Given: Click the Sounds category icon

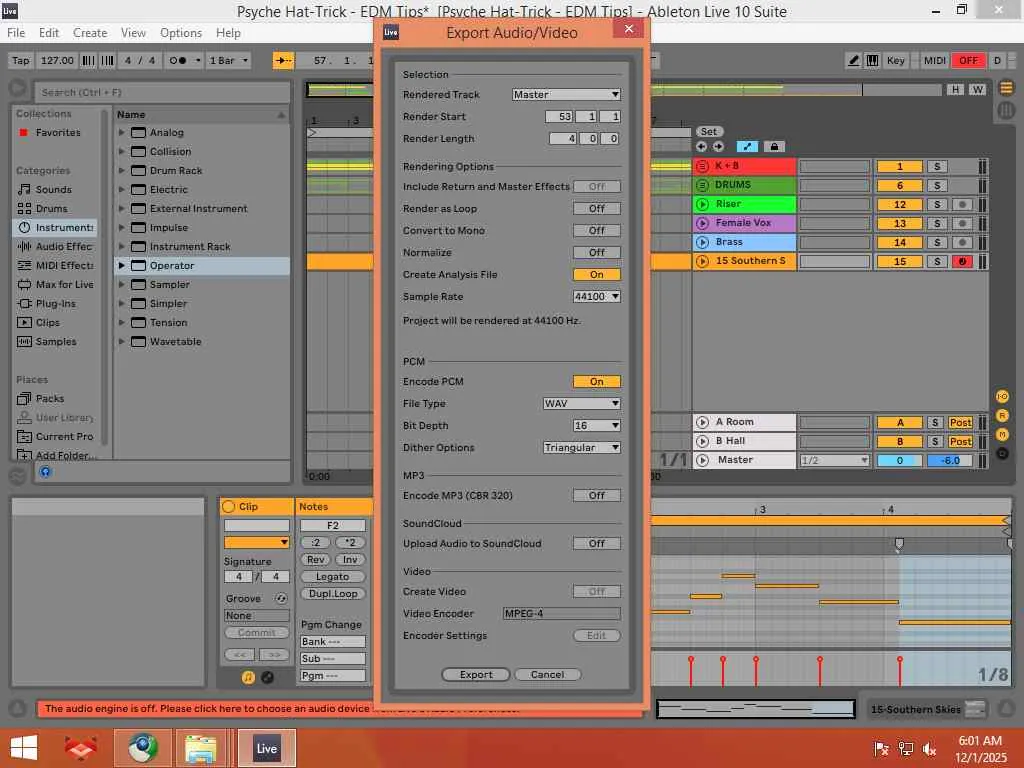Looking at the screenshot, I should coord(24,189).
